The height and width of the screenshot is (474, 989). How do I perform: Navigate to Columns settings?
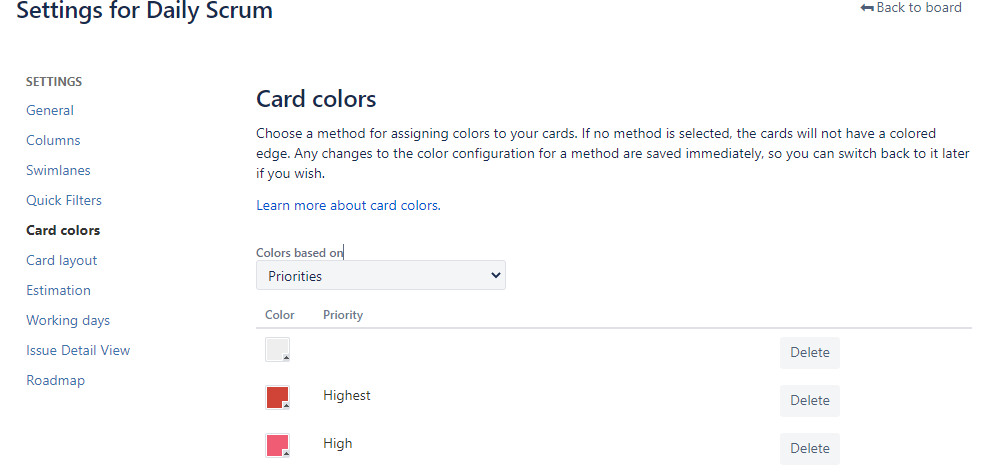[53, 140]
